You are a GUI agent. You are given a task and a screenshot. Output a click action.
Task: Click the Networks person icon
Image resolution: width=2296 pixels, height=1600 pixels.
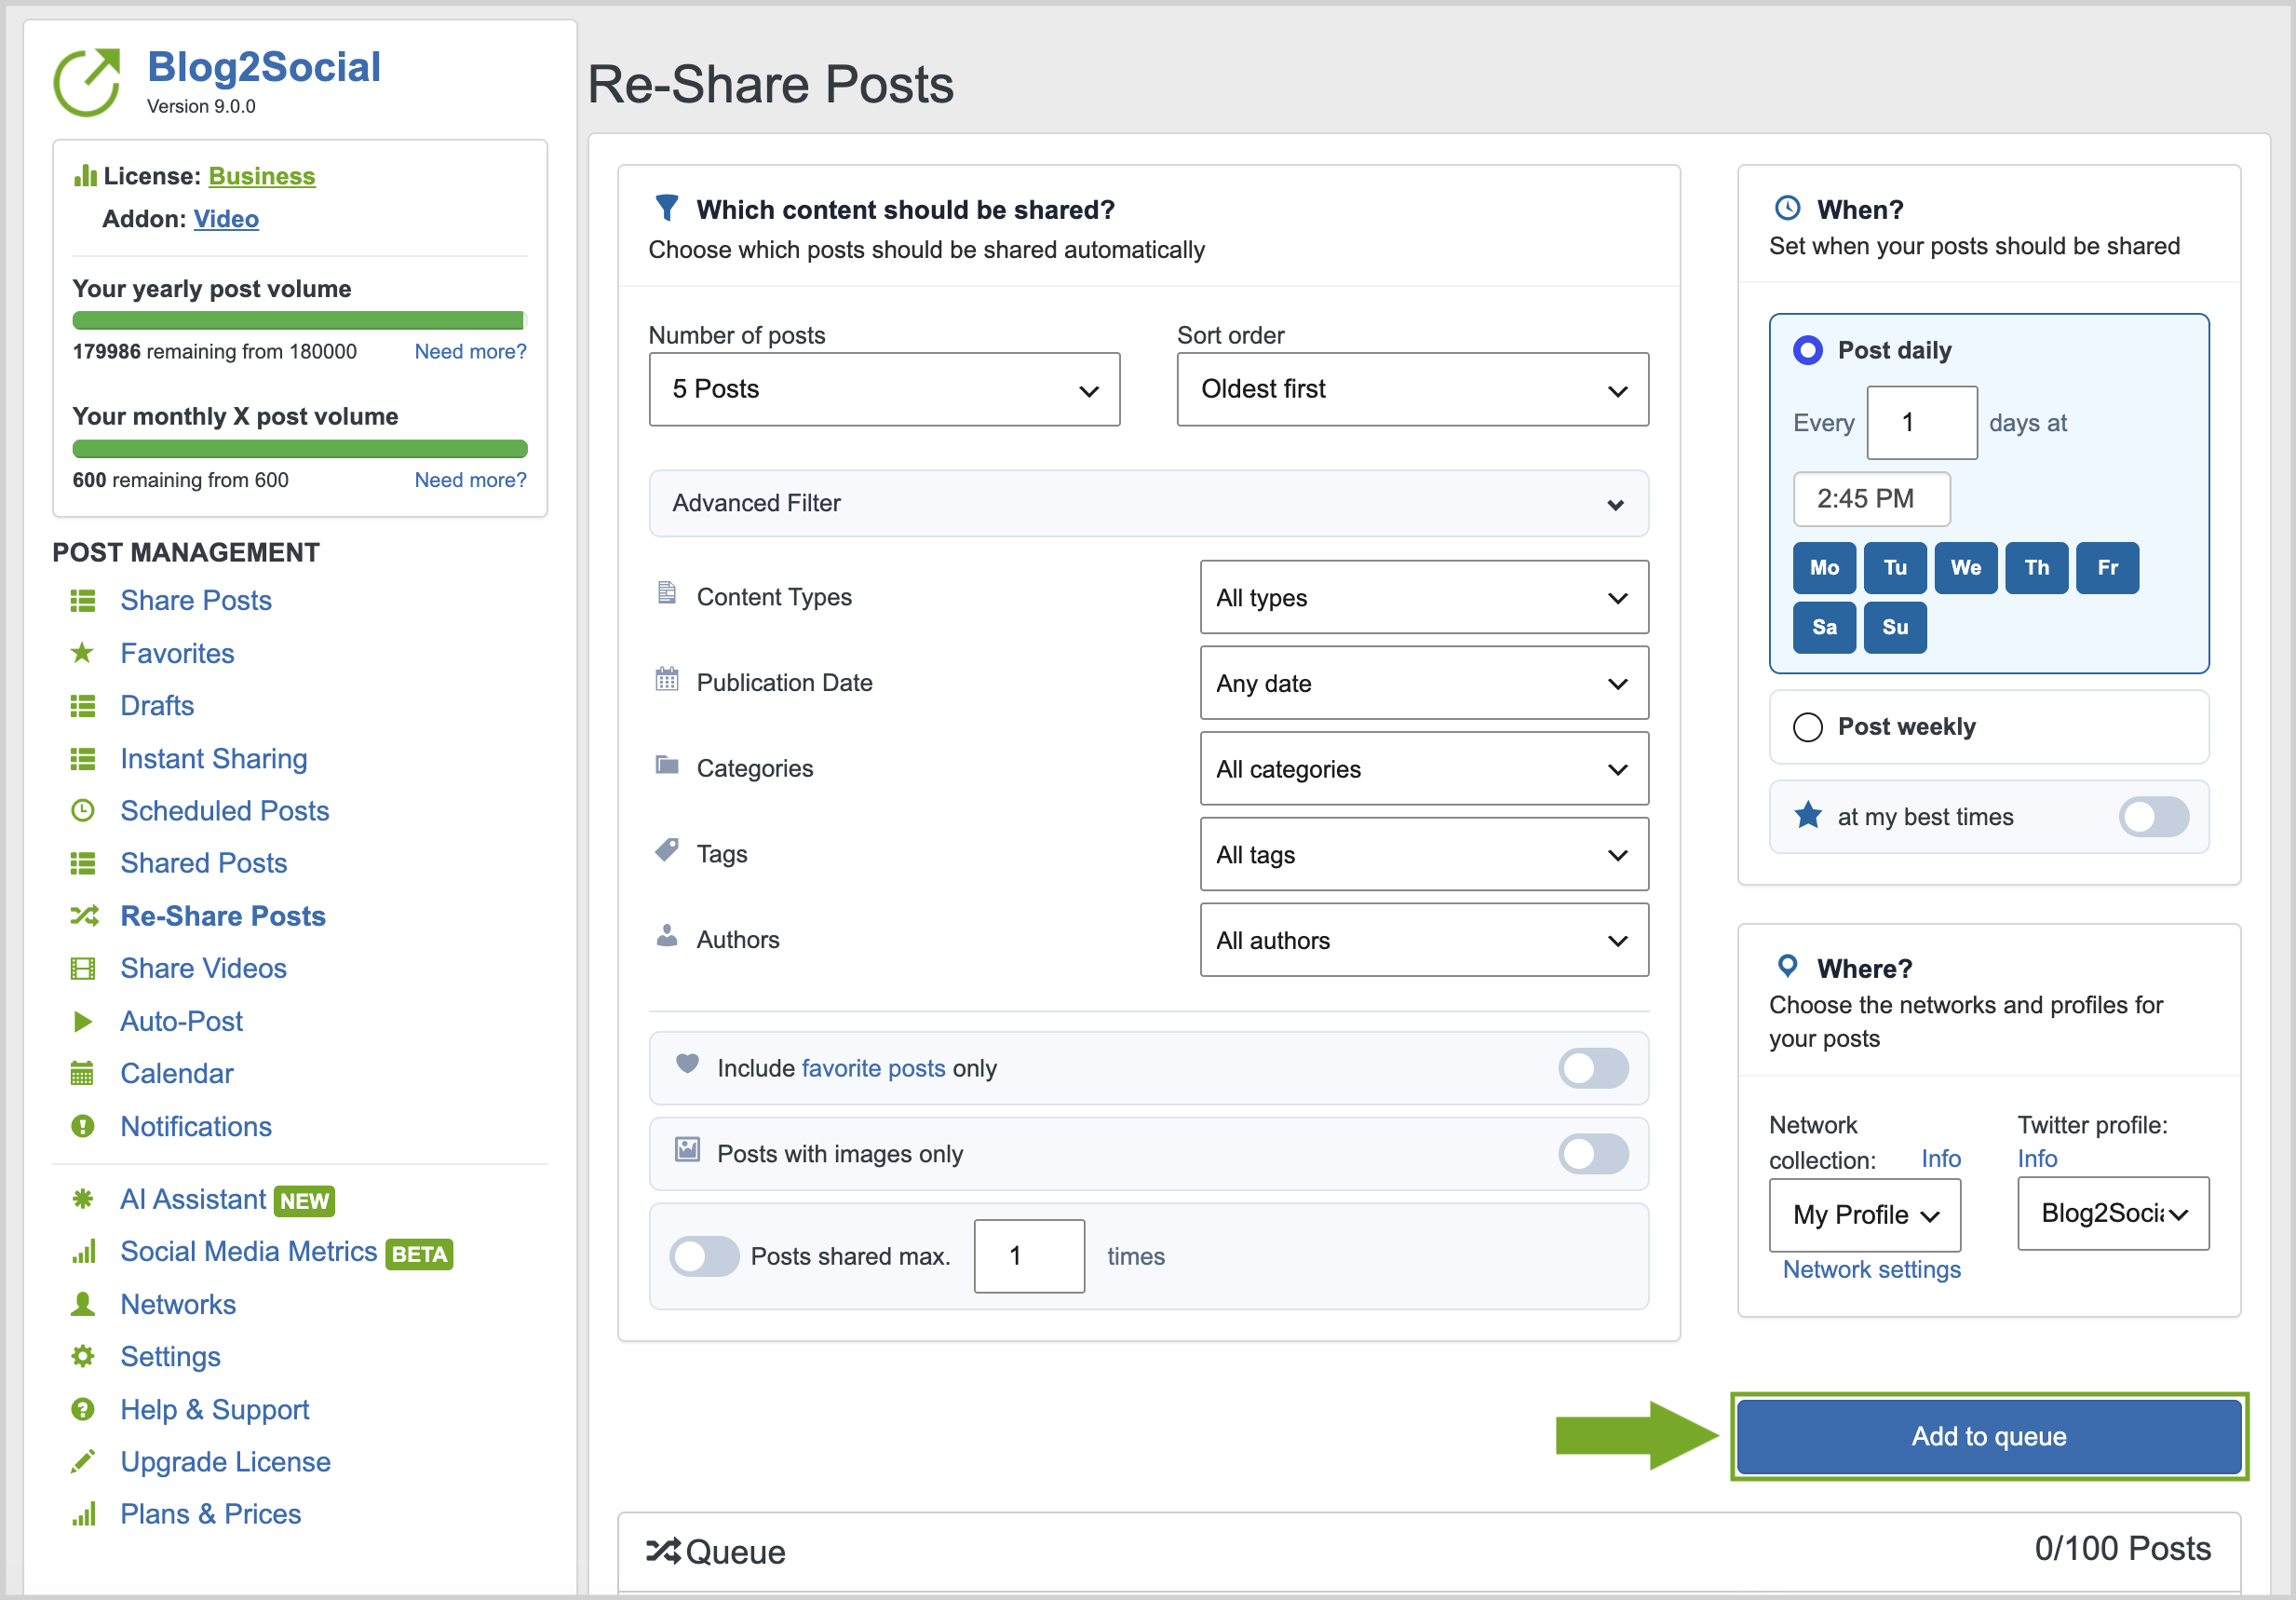coord(83,1304)
